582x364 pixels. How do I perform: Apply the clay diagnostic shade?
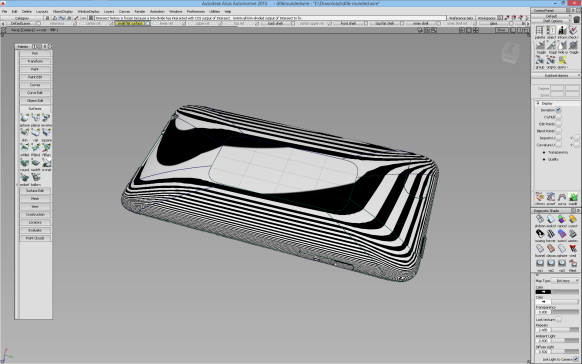[551, 248]
